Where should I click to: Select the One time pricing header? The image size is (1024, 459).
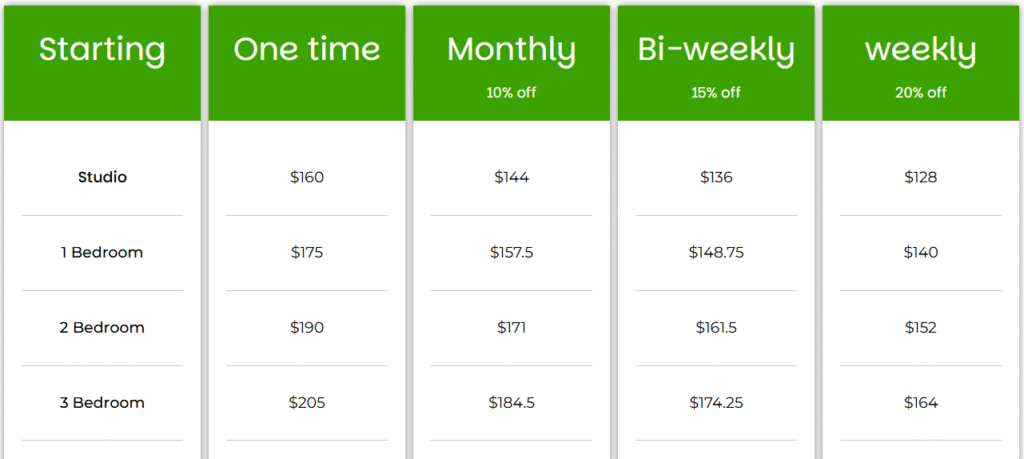307,49
